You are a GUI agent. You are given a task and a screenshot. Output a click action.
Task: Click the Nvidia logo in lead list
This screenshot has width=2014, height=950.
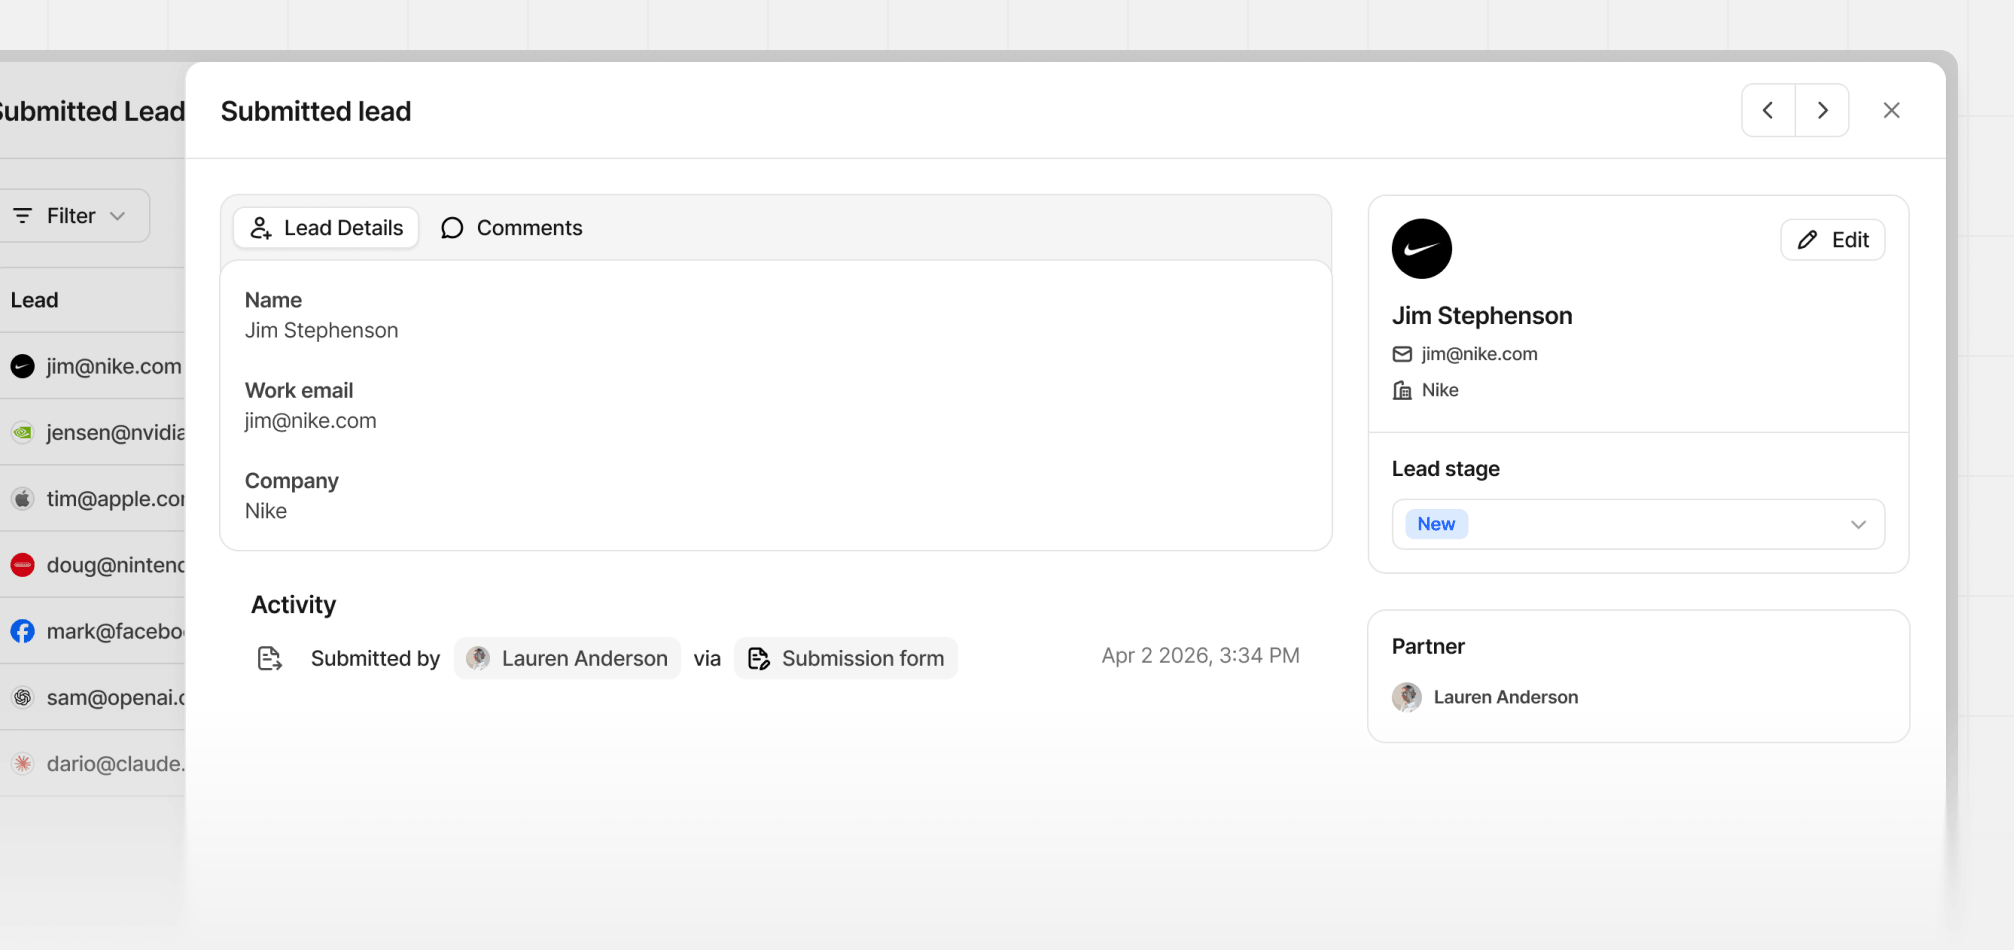click(x=22, y=432)
